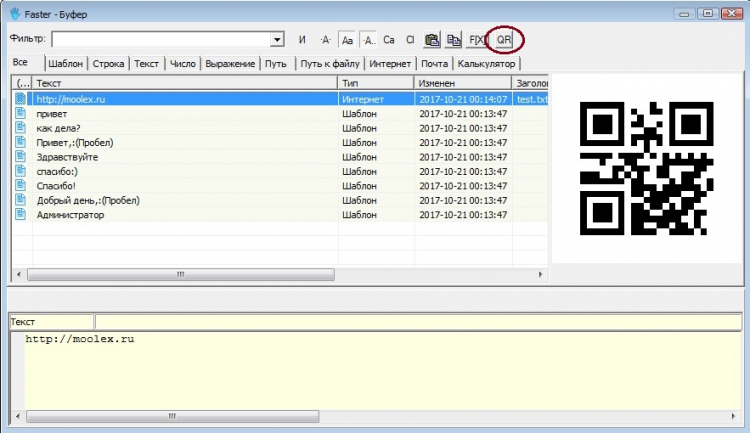Toggle the '·A·' filter option

(x=325, y=40)
